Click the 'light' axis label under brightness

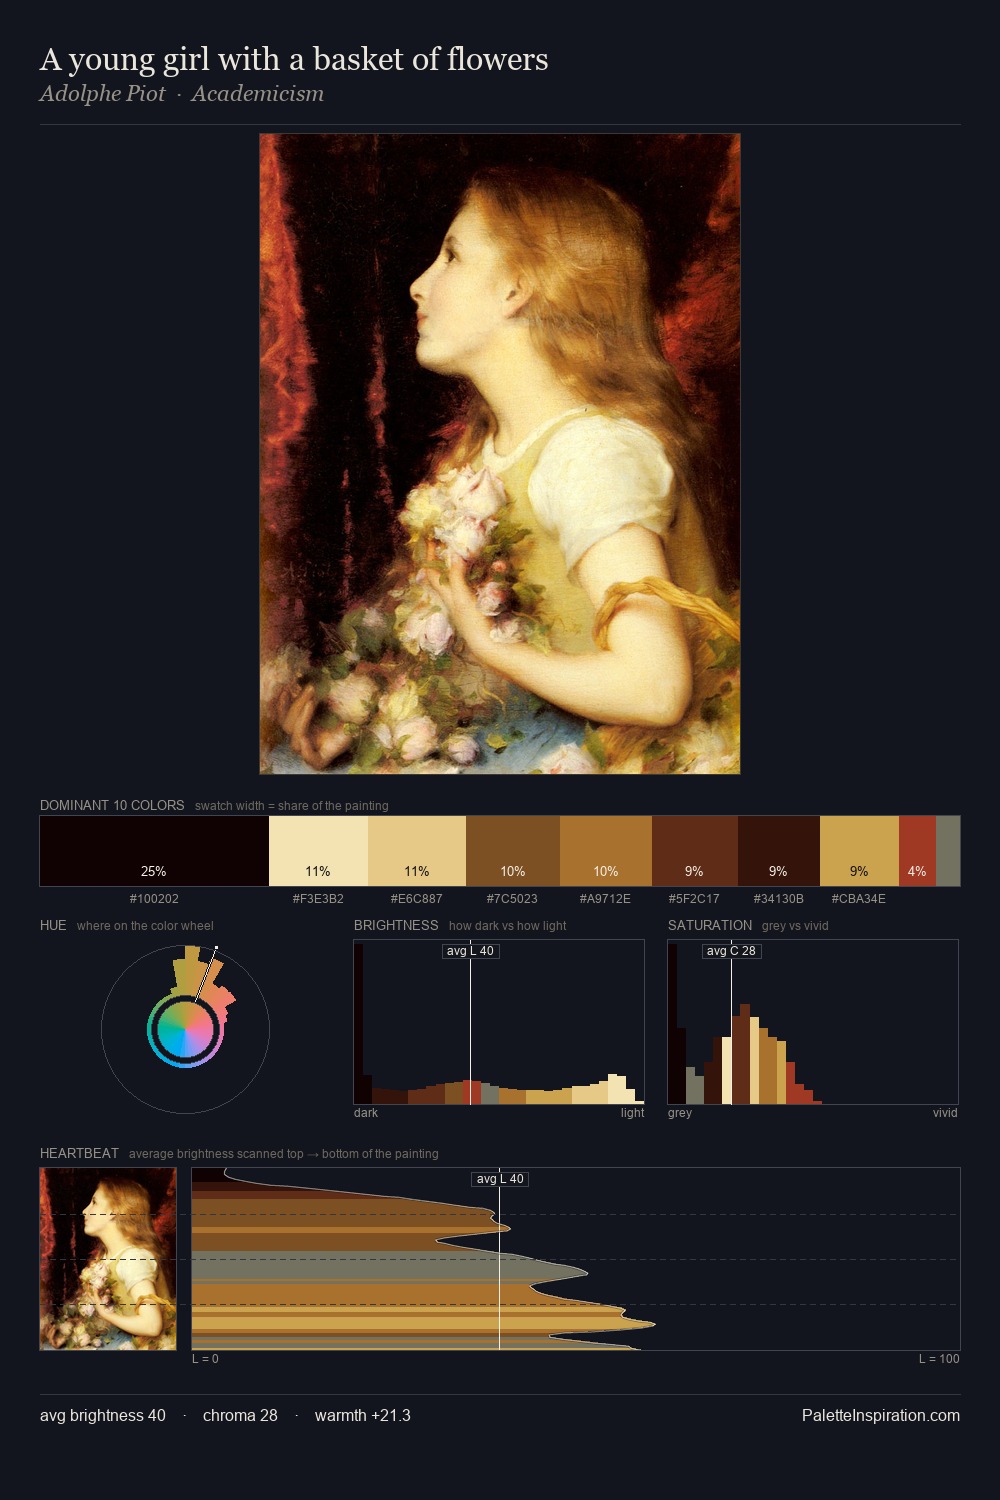(632, 1113)
